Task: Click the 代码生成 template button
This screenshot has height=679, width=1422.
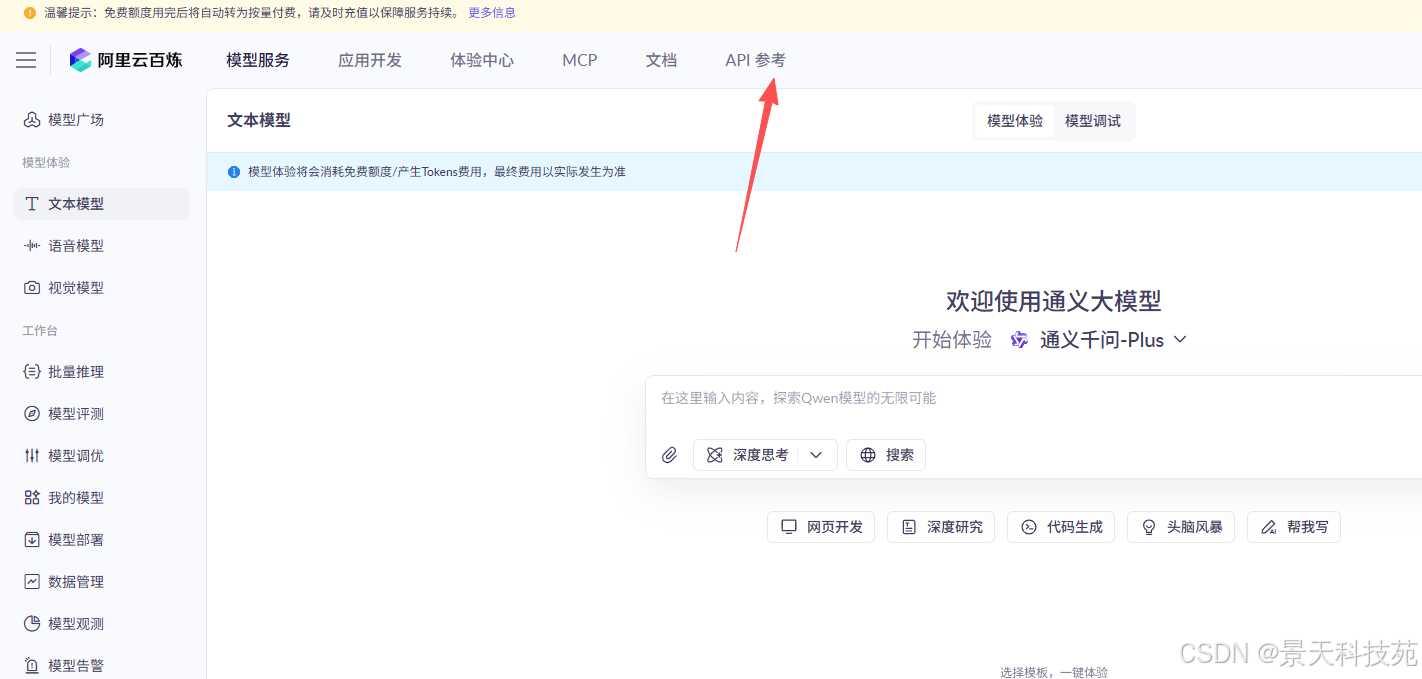Action: point(1061,527)
